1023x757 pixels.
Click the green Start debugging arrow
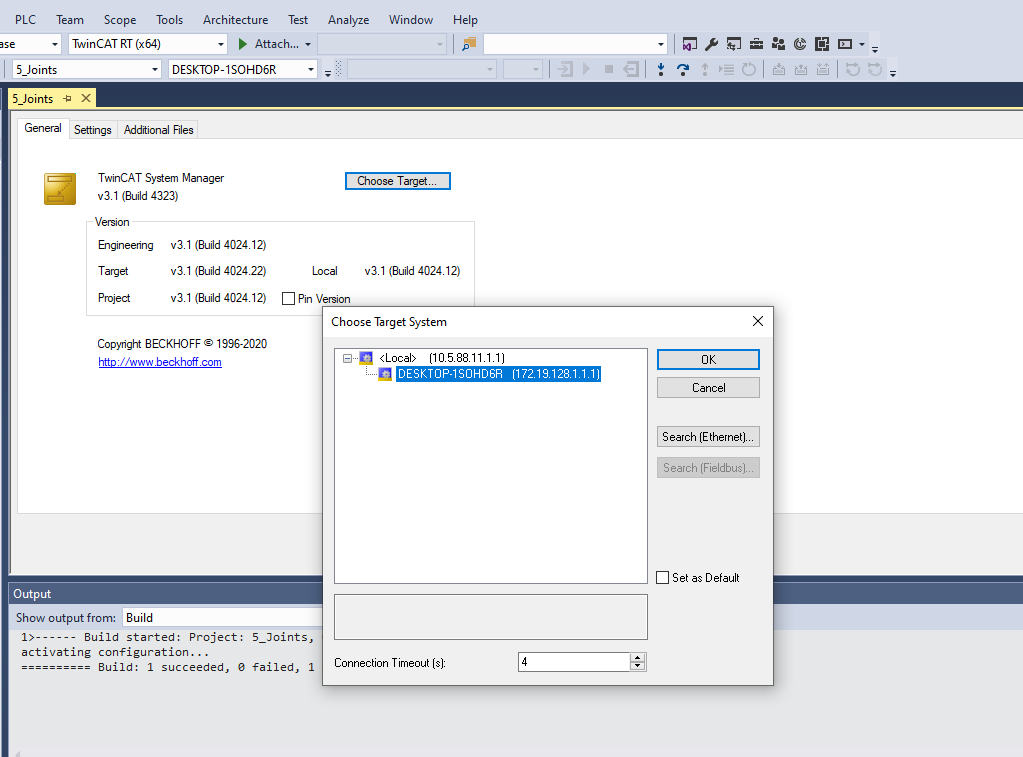(x=243, y=44)
